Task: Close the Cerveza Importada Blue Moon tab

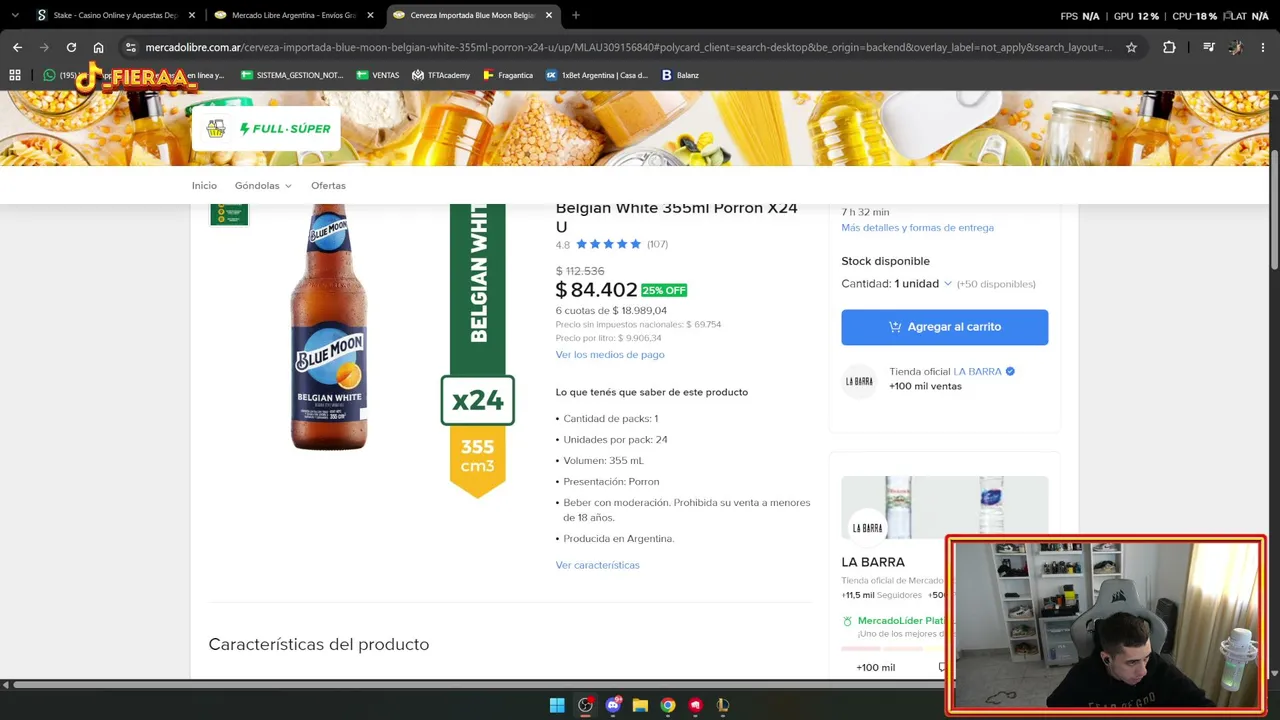Action: pos(549,15)
